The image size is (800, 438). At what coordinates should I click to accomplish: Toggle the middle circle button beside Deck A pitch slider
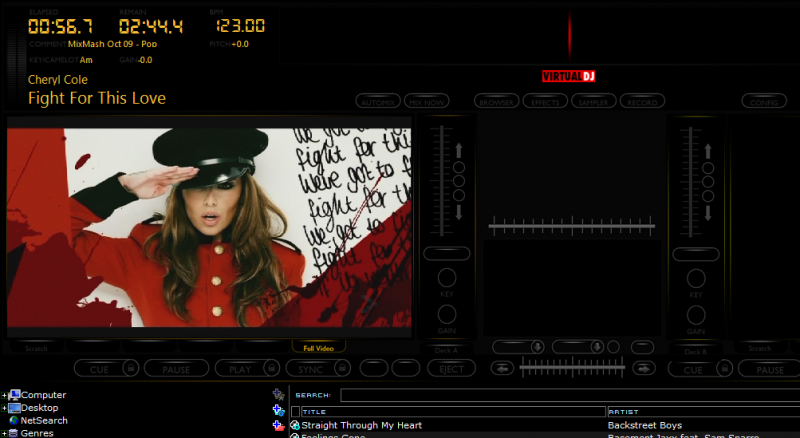point(459,181)
